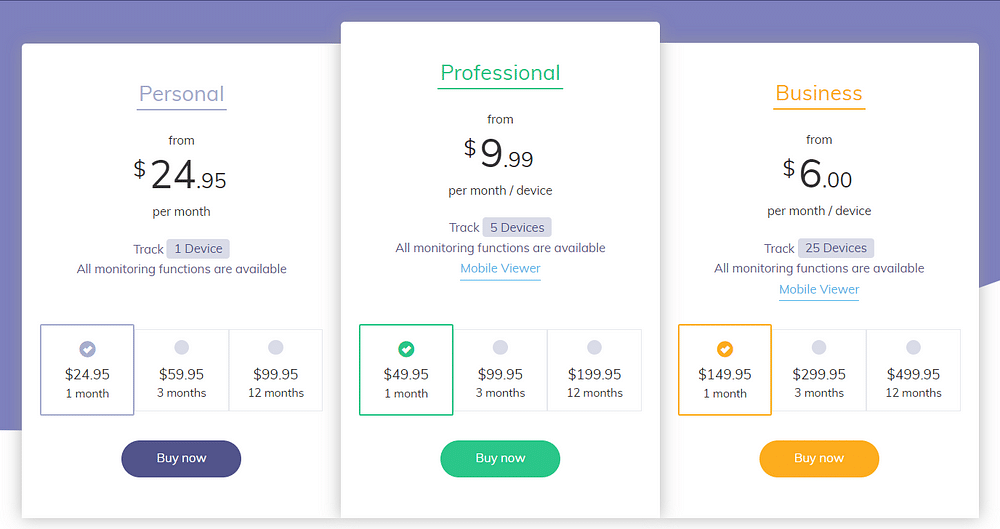Click Buy now under the Personal plan
Screen dimensions: 1000x529
tap(181, 458)
